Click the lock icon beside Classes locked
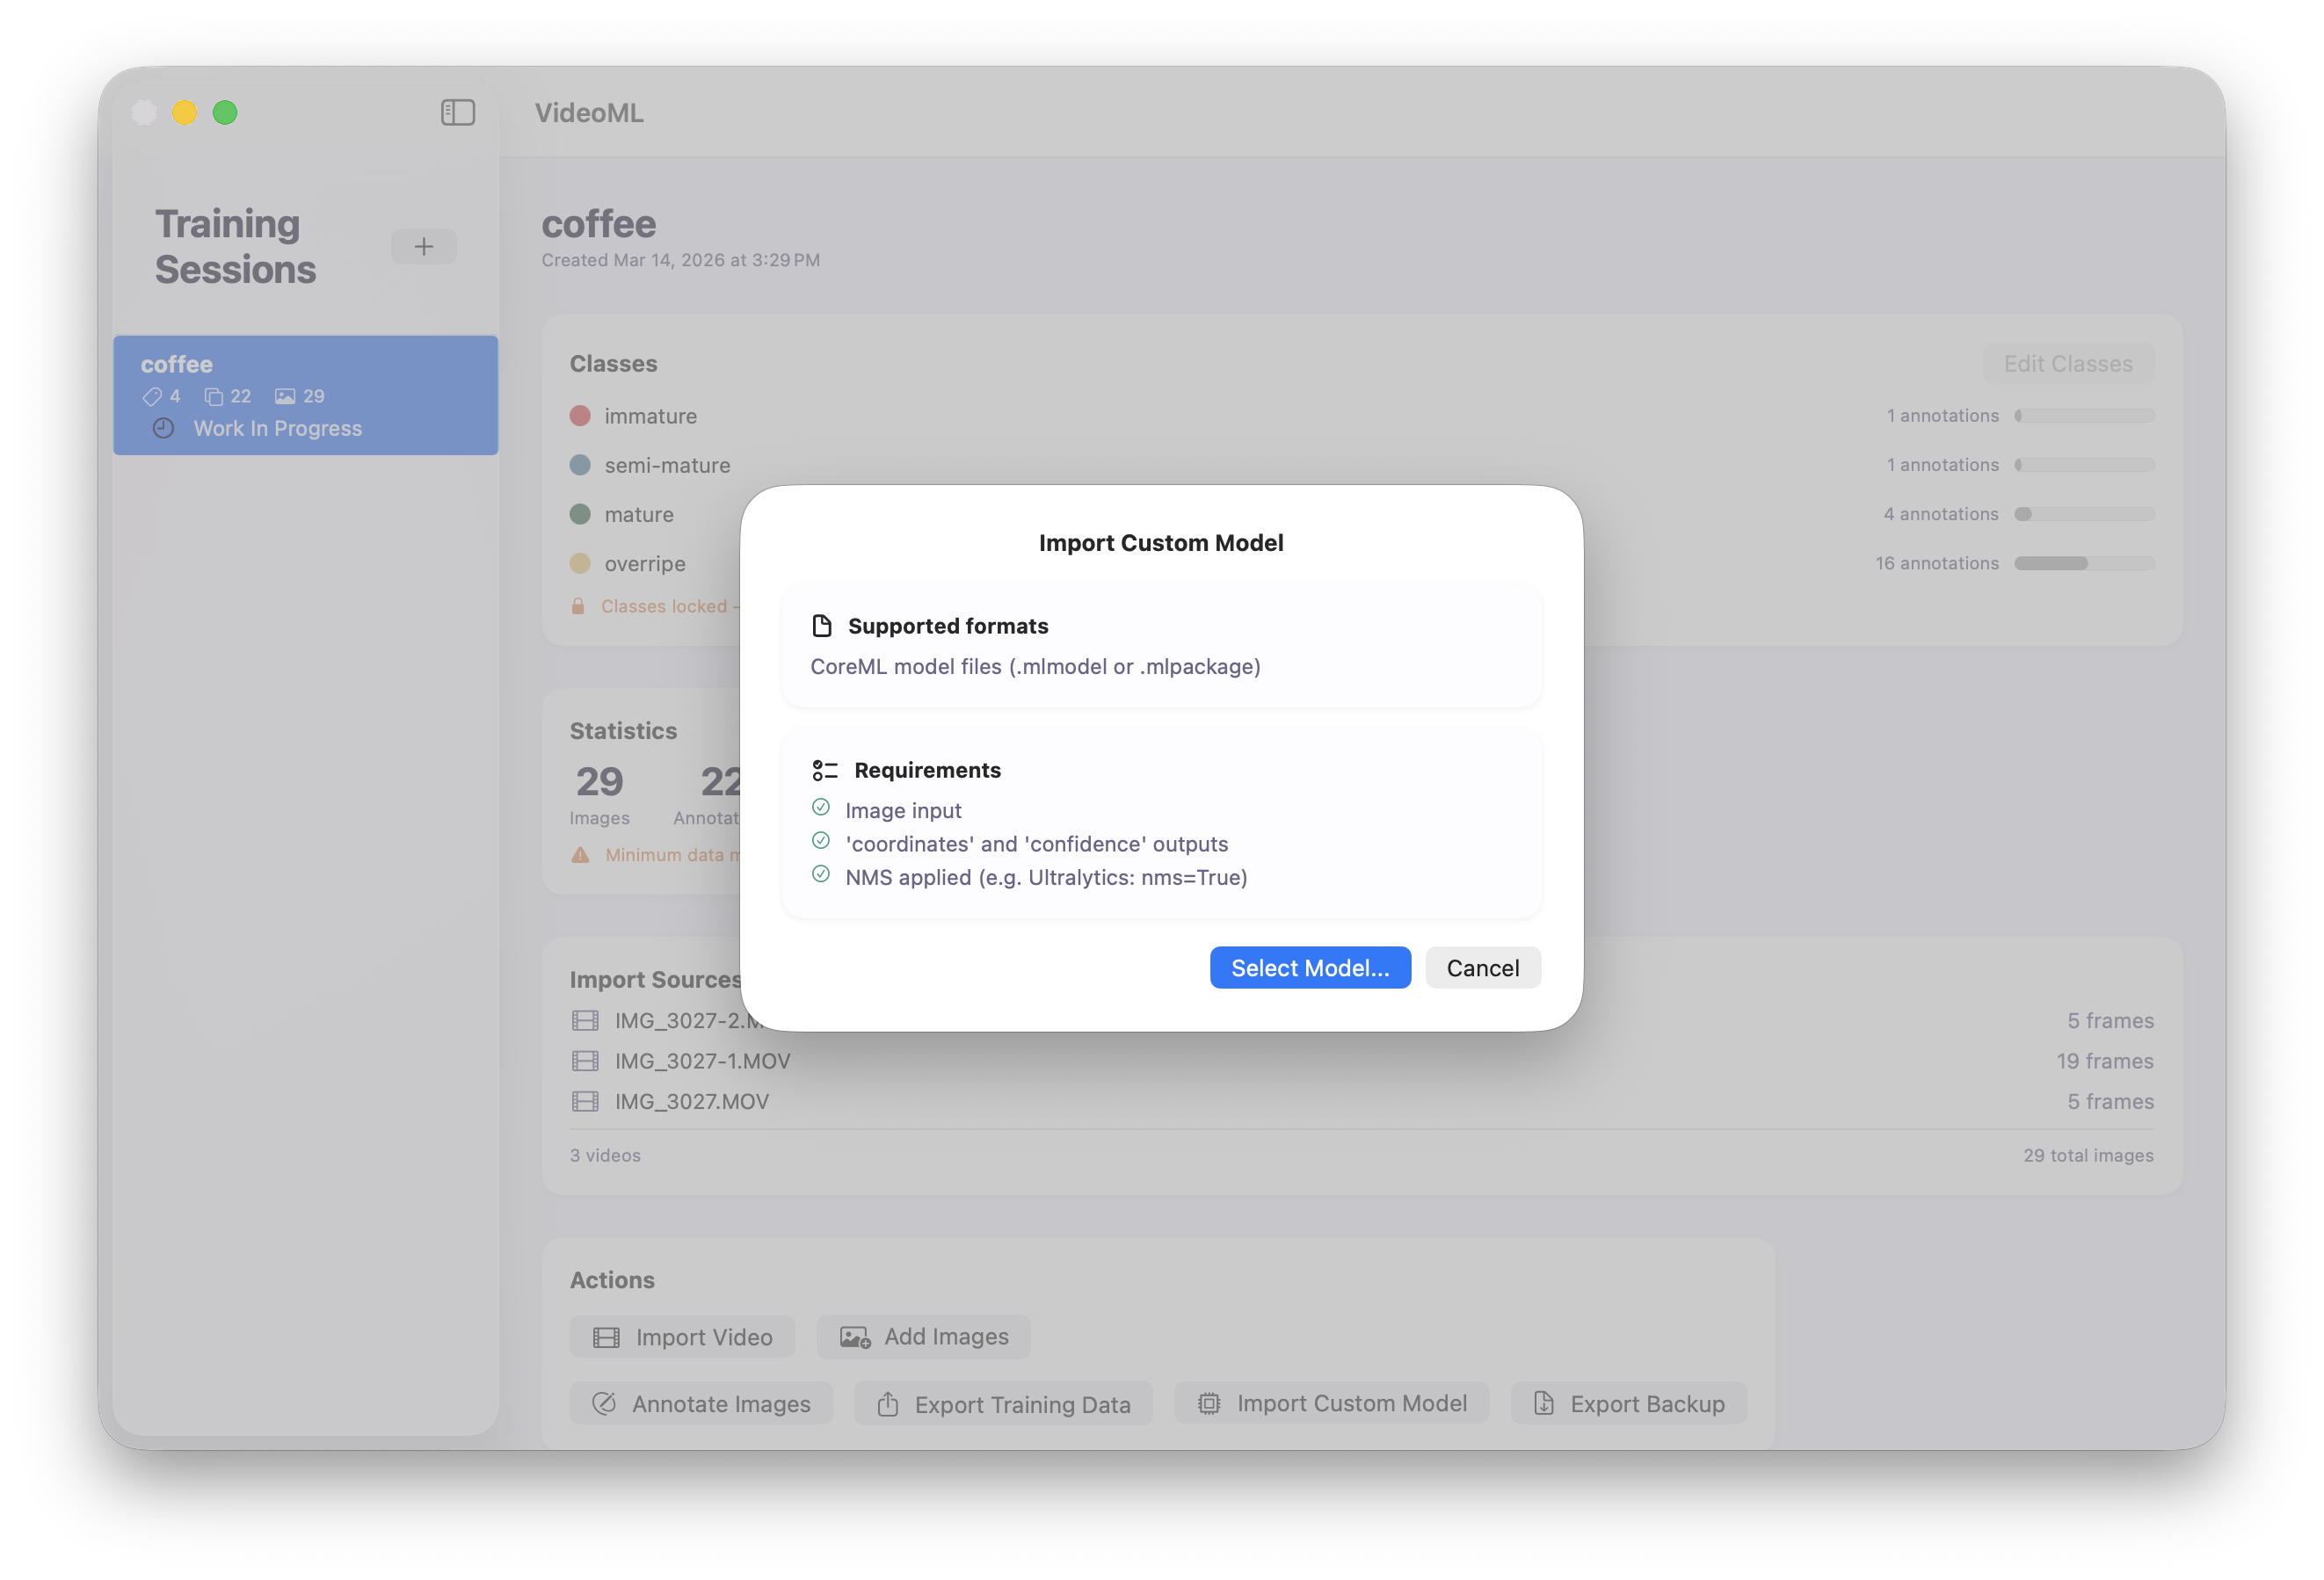The width and height of the screenshot is (2324, 1580). 578,606
